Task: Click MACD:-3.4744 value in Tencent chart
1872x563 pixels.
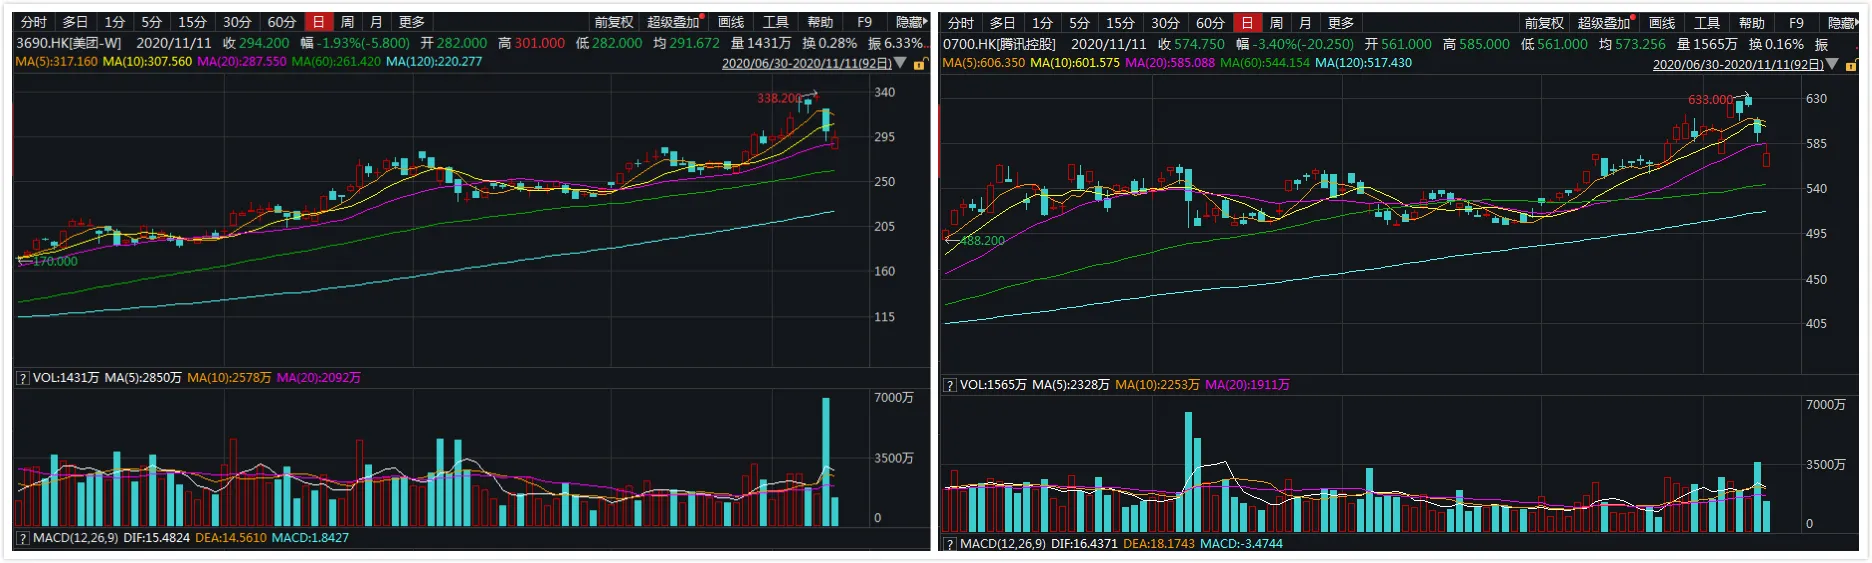Action: click(1241, 544)
